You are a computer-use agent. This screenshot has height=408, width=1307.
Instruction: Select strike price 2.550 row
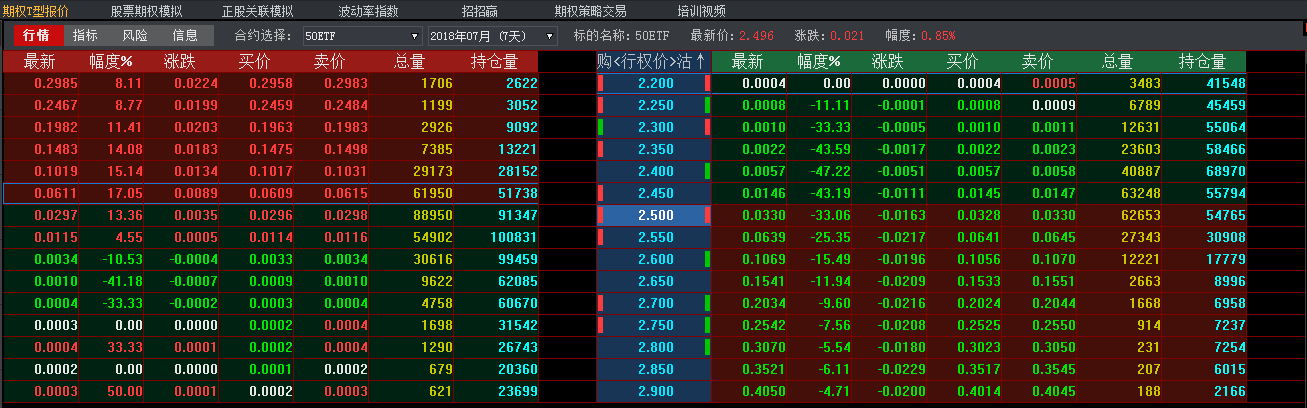[654, 237]
